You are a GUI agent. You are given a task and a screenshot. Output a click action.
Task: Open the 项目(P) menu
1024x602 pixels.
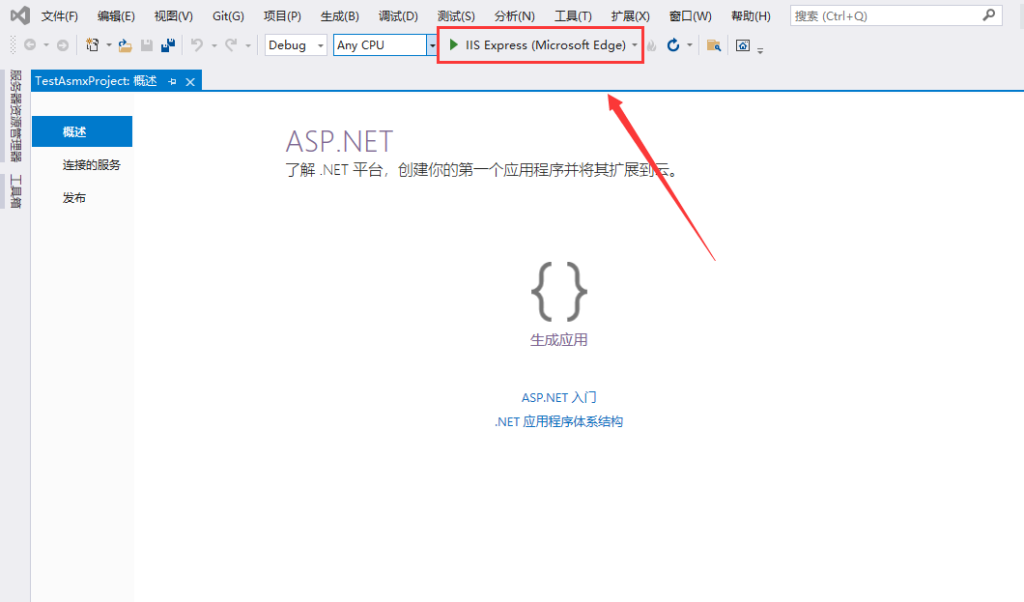282,16
